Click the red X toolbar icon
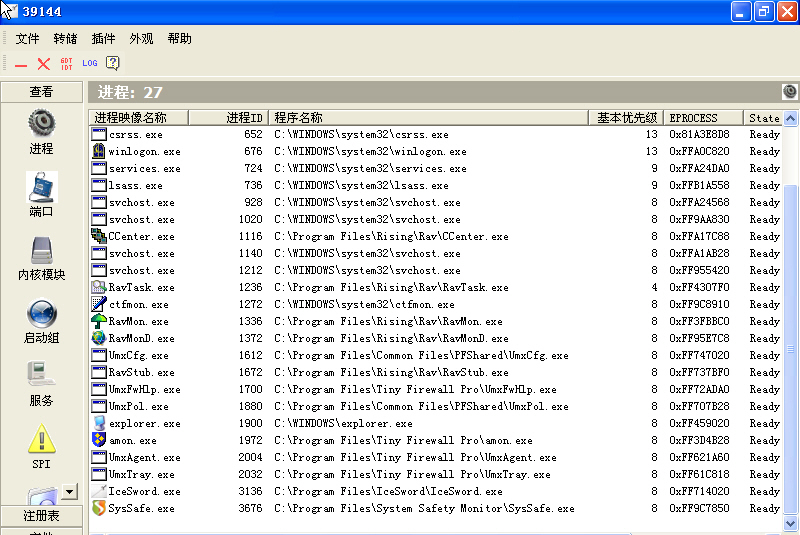This screenshot has width=800, height=535. pos(44,63)
